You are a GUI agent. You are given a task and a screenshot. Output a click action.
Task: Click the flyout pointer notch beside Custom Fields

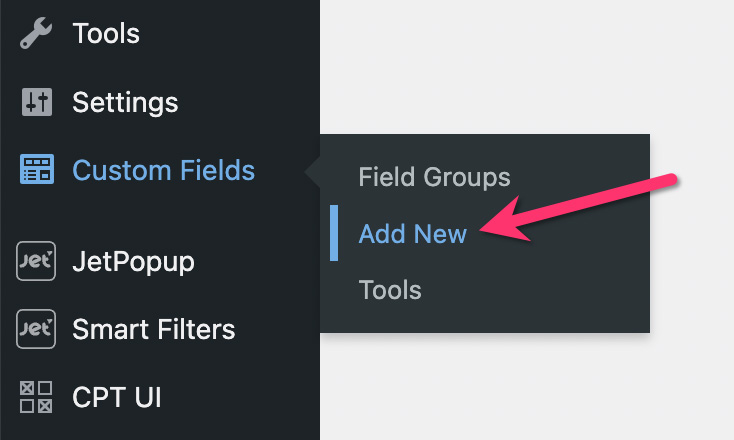click(312, 172)
